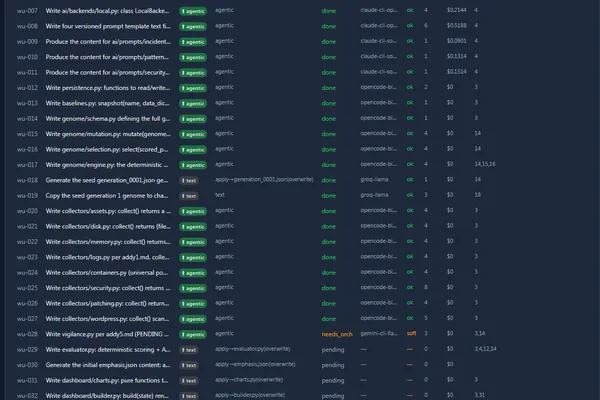Viewport: 600px width, 400px height.
Task: Click 'Write collectors/containers.py' task title
Action: [x=107, y=273]
